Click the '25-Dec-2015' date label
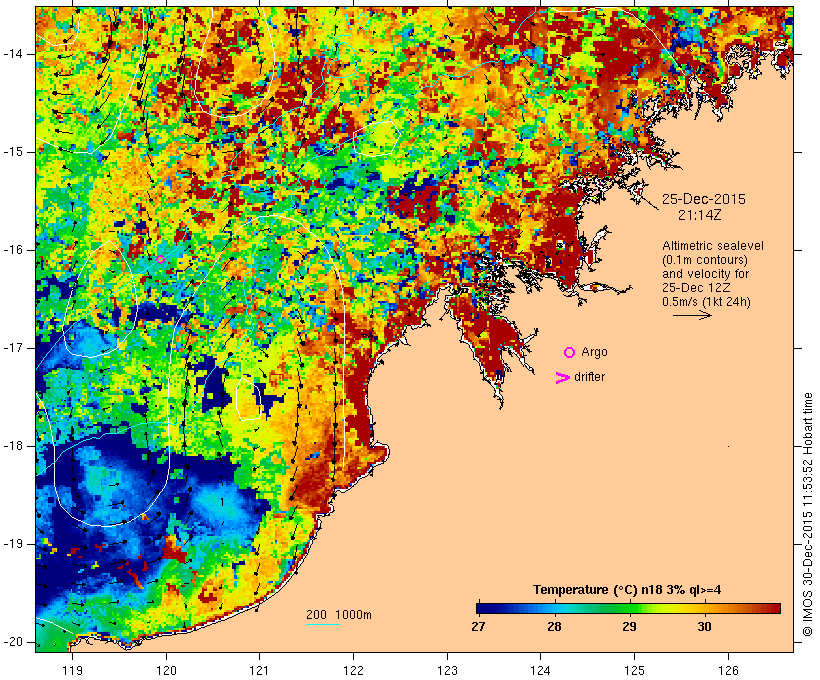 [x=704, y=199]
